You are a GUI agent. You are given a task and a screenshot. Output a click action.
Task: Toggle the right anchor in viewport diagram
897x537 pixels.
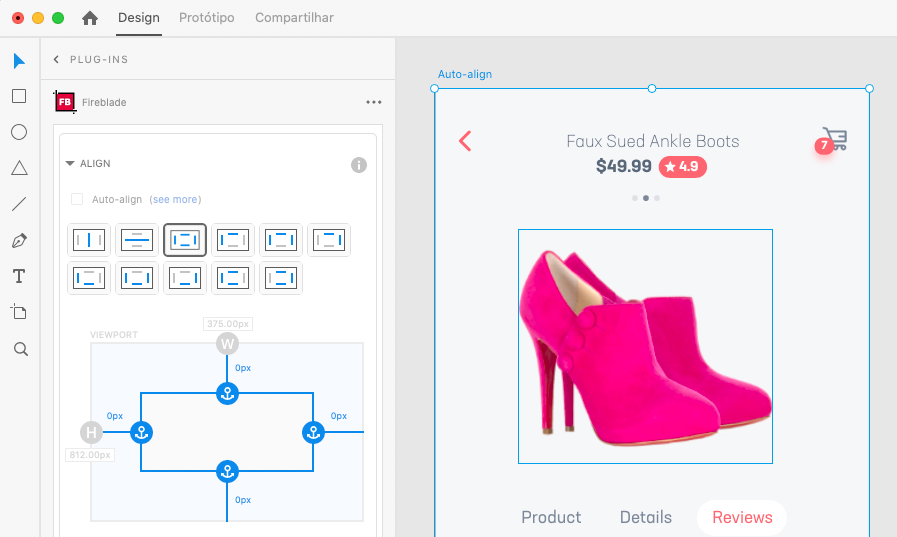click(313, 432)
